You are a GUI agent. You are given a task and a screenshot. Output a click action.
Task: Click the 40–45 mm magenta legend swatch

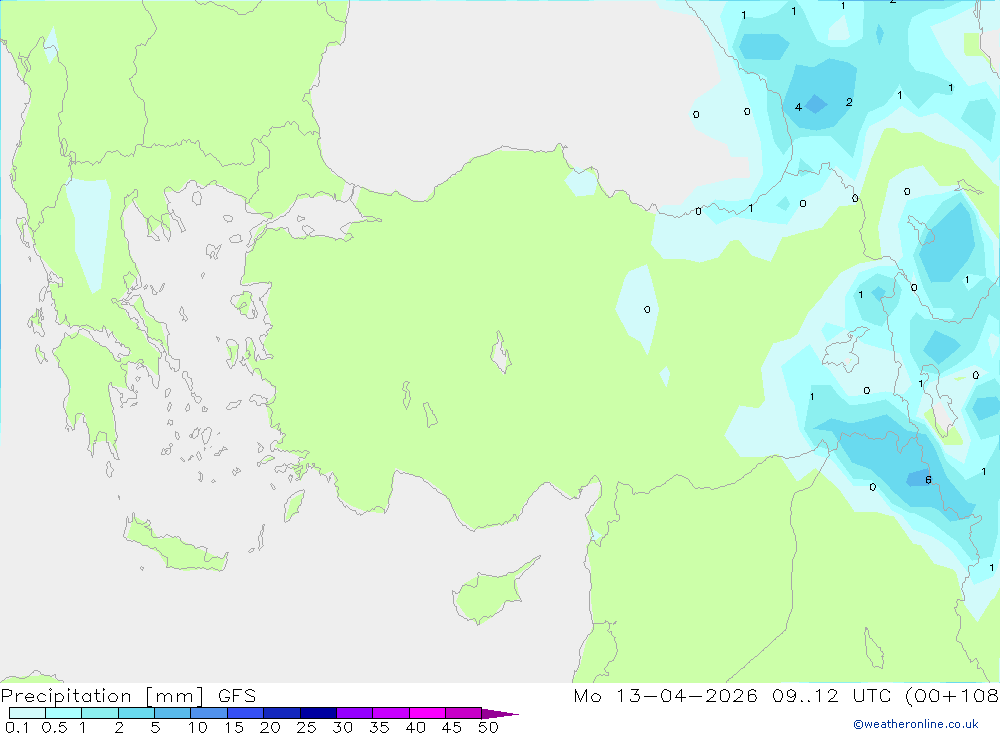(427, 713)
